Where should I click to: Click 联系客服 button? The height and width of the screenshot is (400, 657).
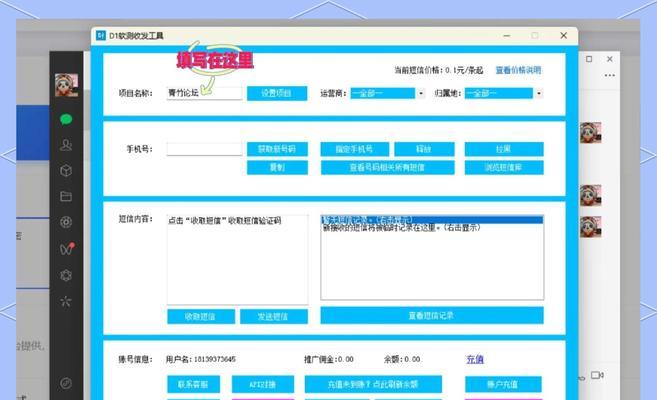point(193,384)
